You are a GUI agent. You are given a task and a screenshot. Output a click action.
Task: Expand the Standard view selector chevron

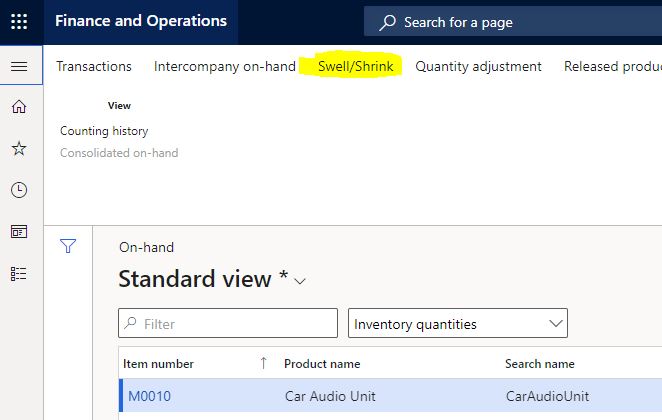(300, 281)
